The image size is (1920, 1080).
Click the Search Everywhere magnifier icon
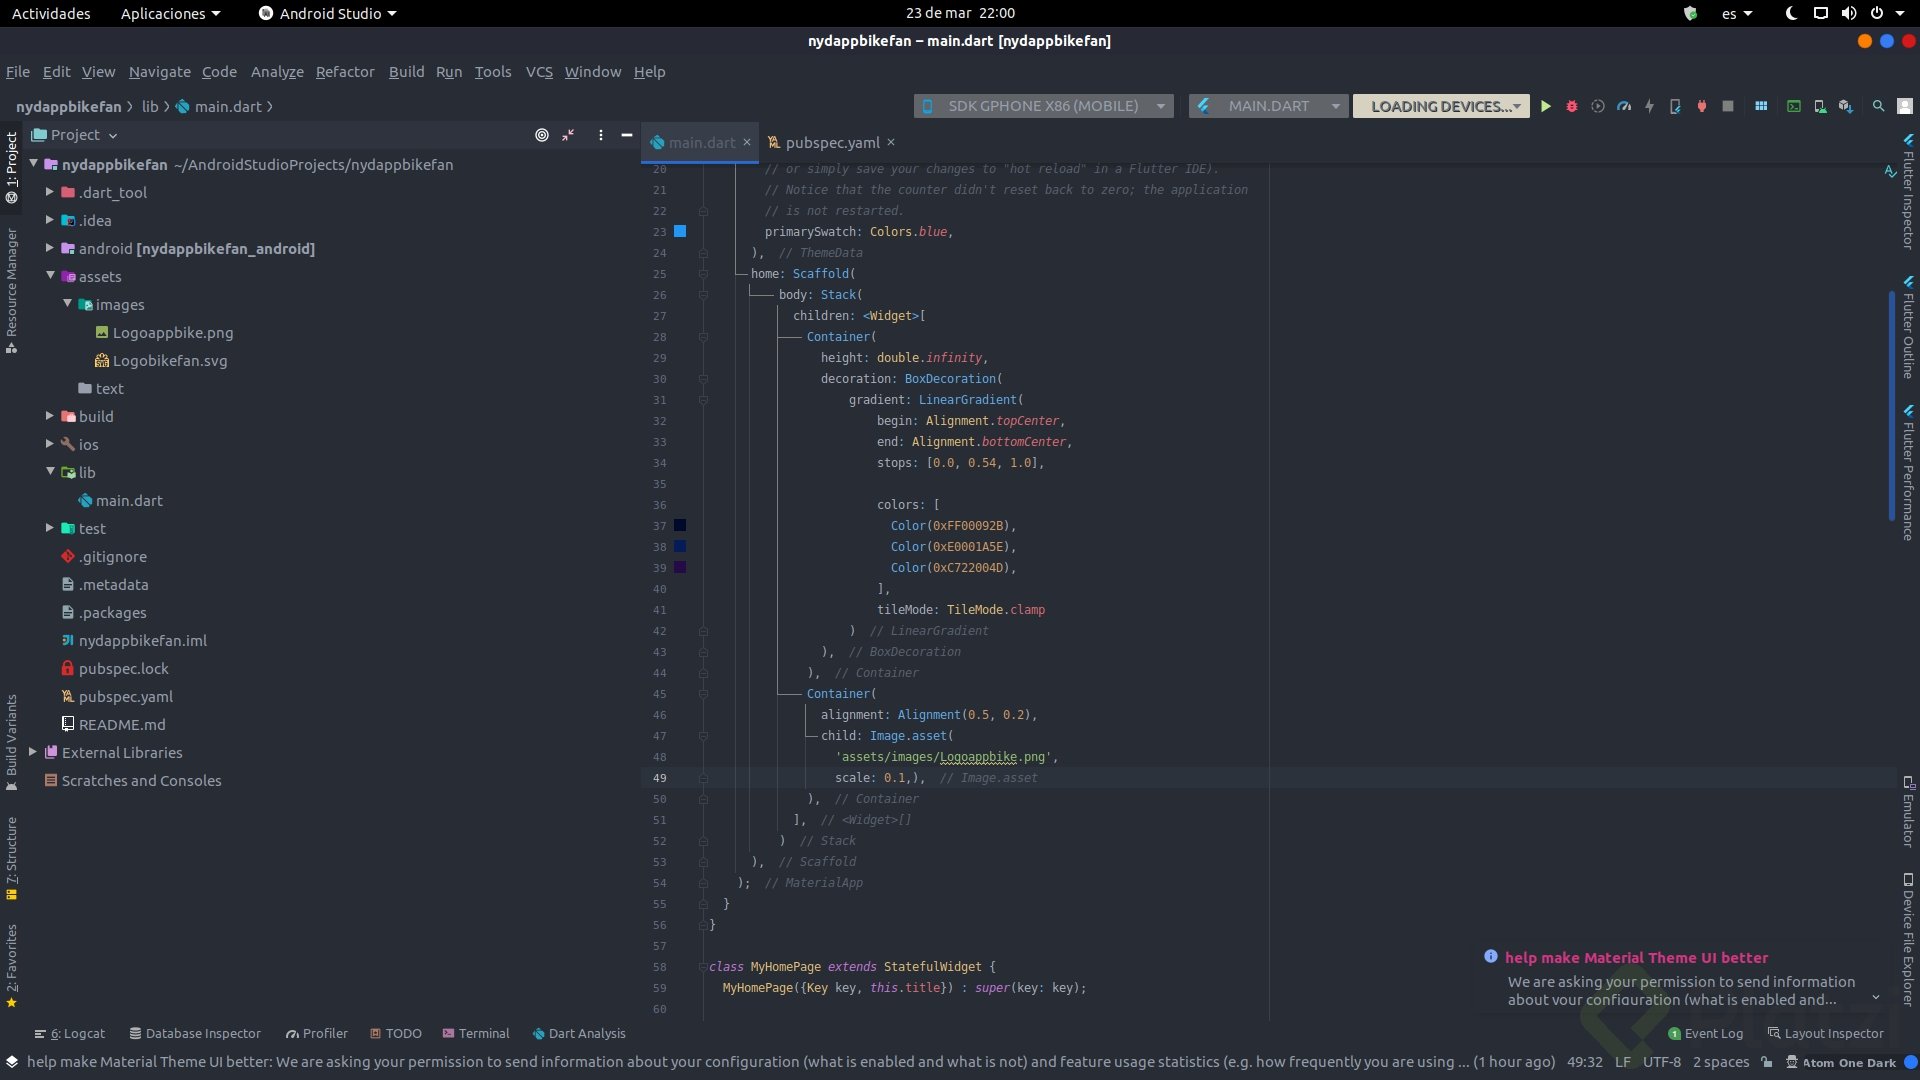1878,106
